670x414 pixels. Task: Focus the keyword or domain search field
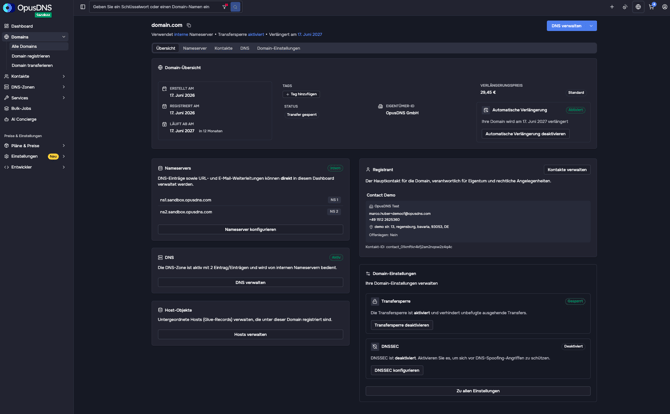point(156,7)
